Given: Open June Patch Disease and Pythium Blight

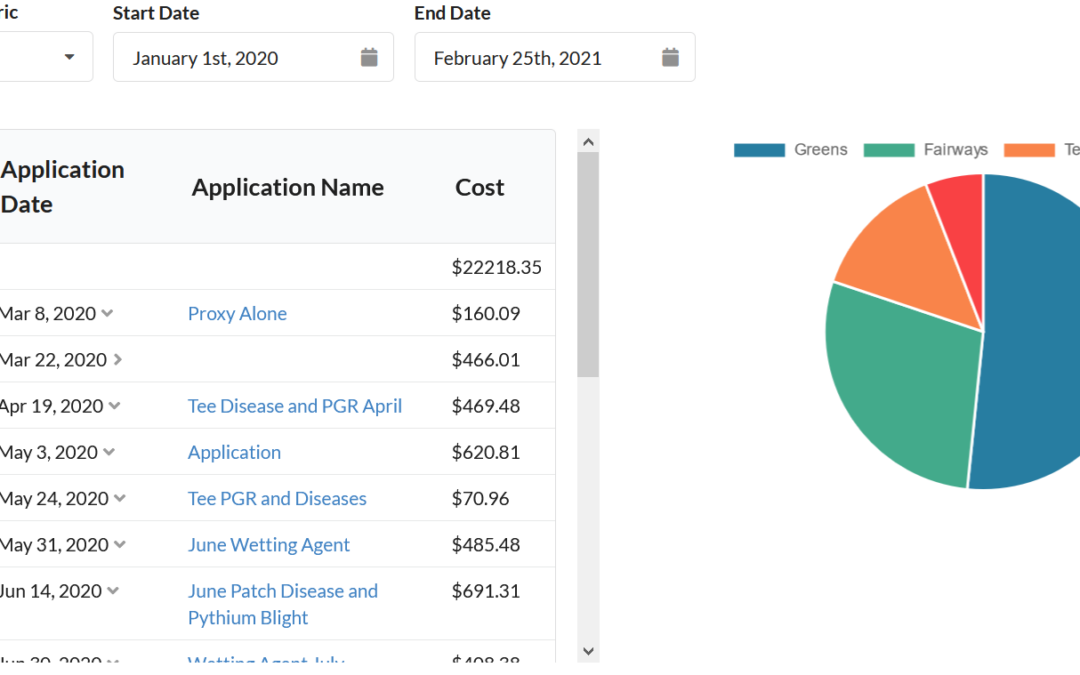Looking at the screenshot, I should [x=282, y=604].
